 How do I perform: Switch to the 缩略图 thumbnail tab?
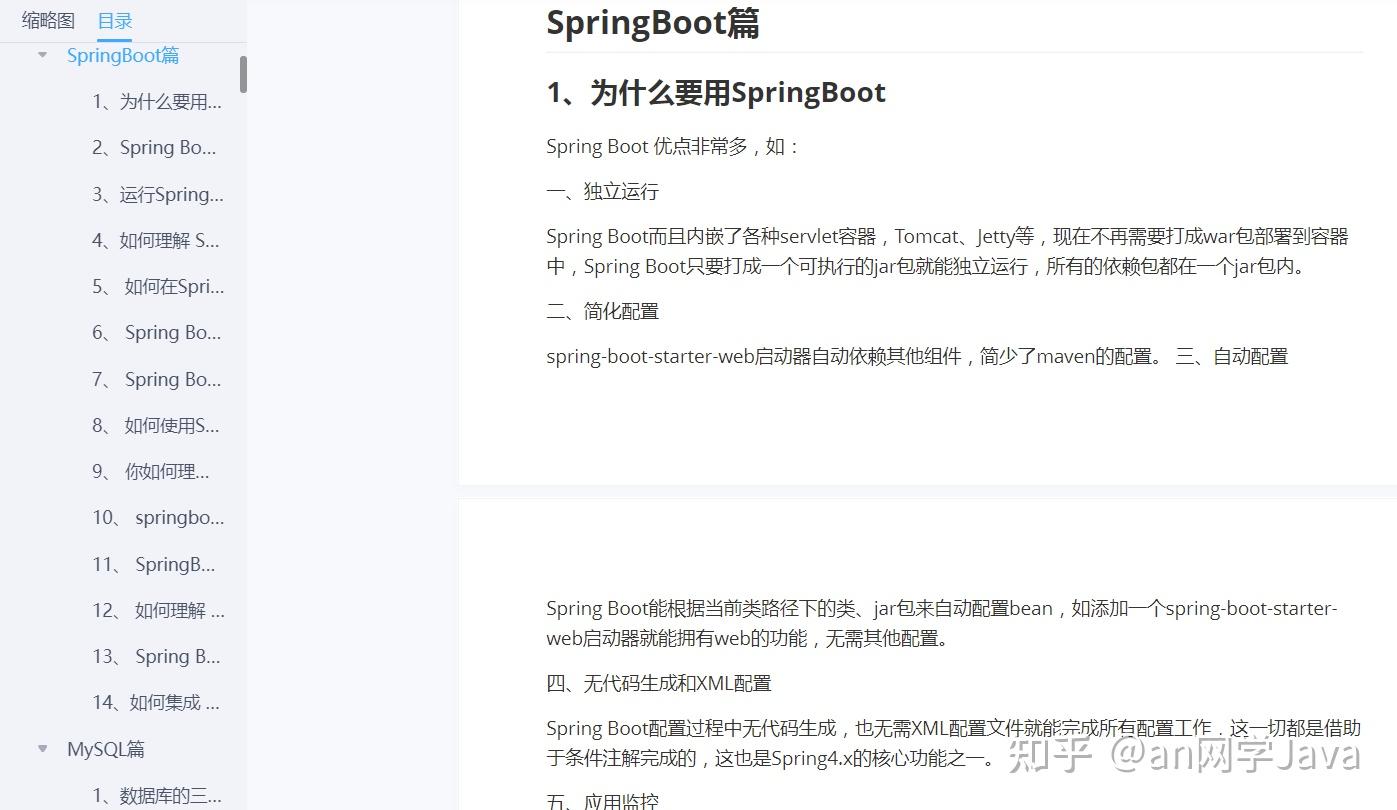(46, 21)
